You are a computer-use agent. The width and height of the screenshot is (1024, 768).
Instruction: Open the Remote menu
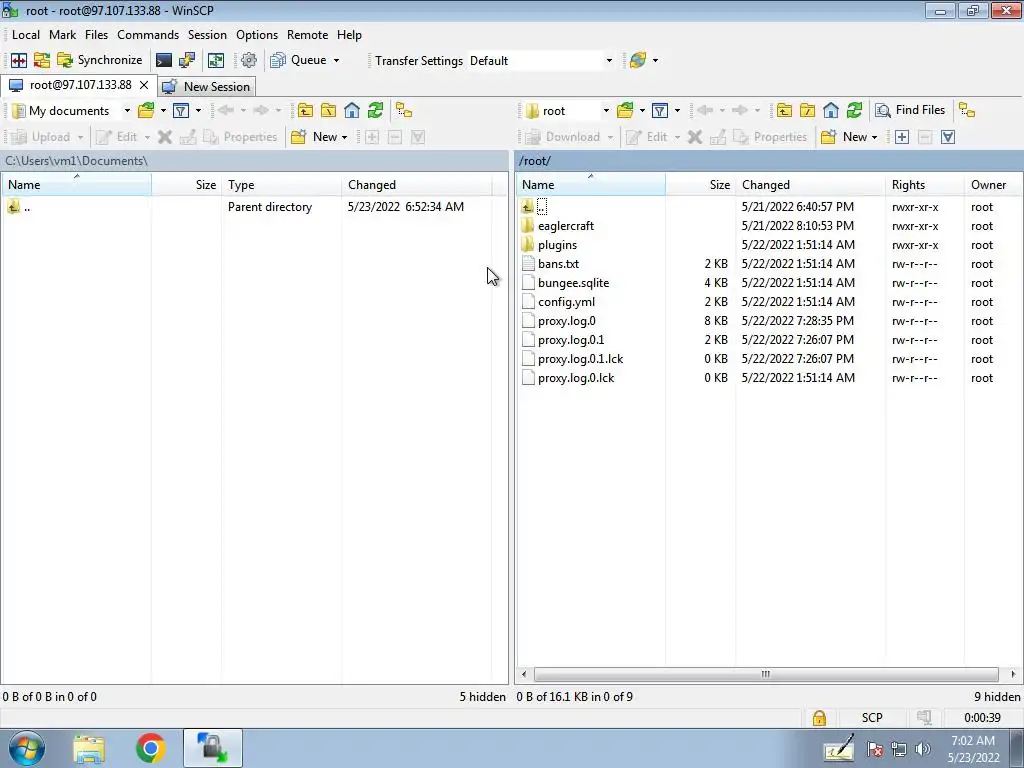pos(308,35)
